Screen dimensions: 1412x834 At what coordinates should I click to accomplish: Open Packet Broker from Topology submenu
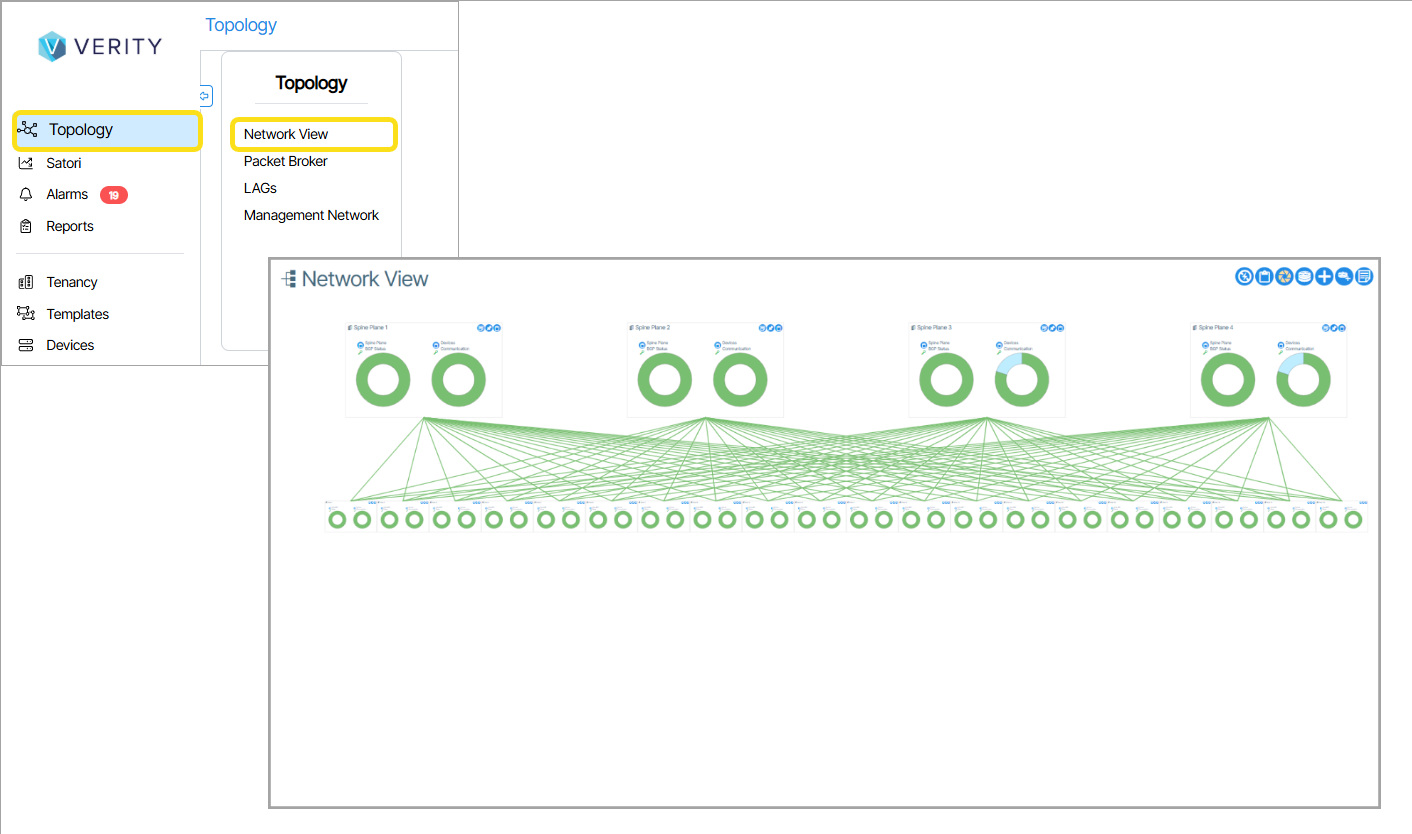(285, 161)
